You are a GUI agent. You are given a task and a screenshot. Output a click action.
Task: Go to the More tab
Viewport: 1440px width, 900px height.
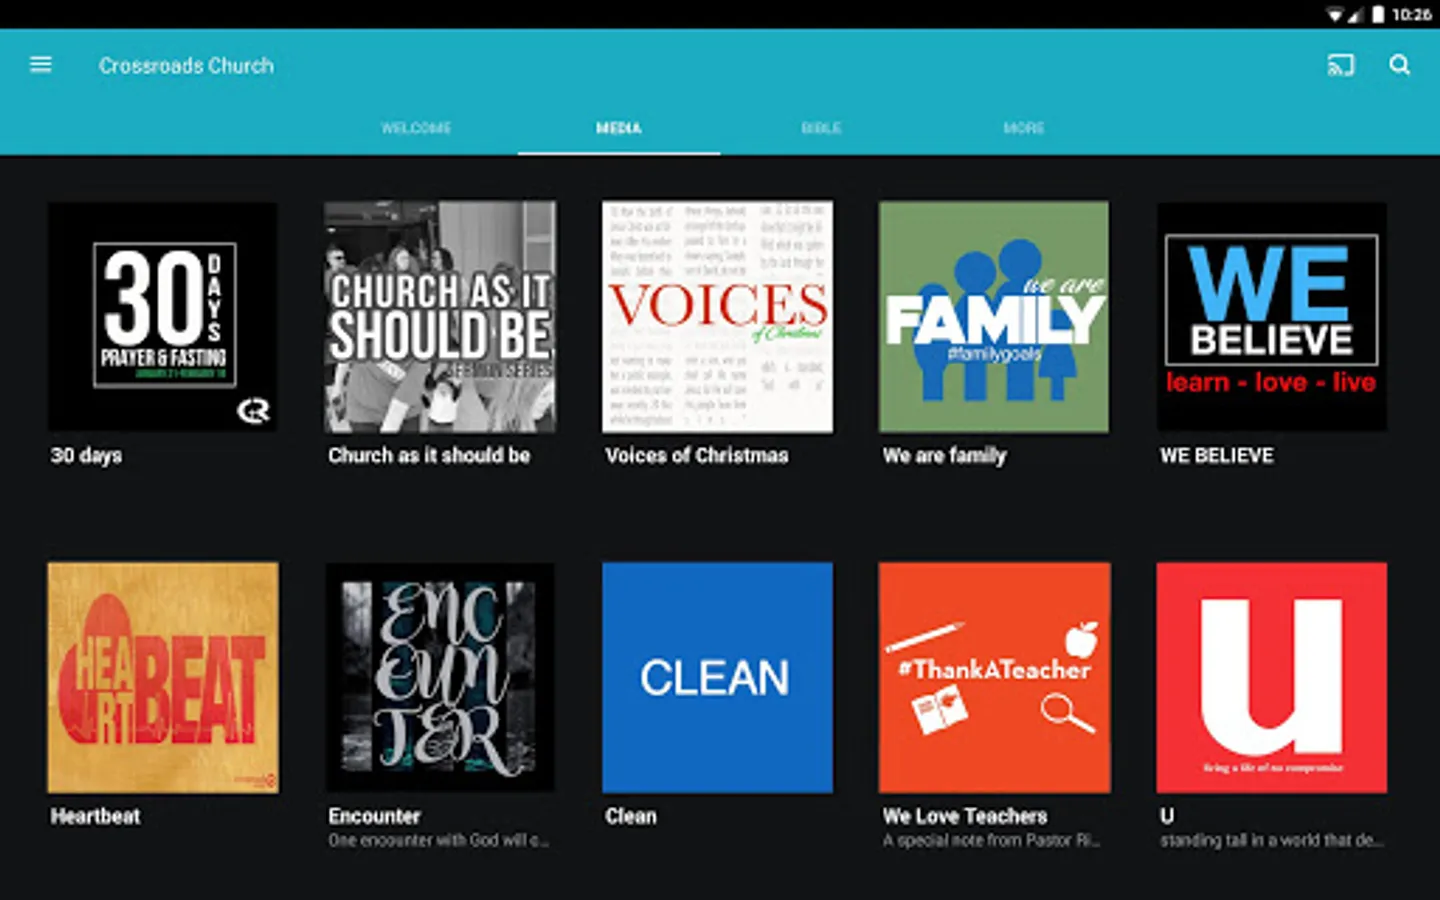click(1024, 128)
